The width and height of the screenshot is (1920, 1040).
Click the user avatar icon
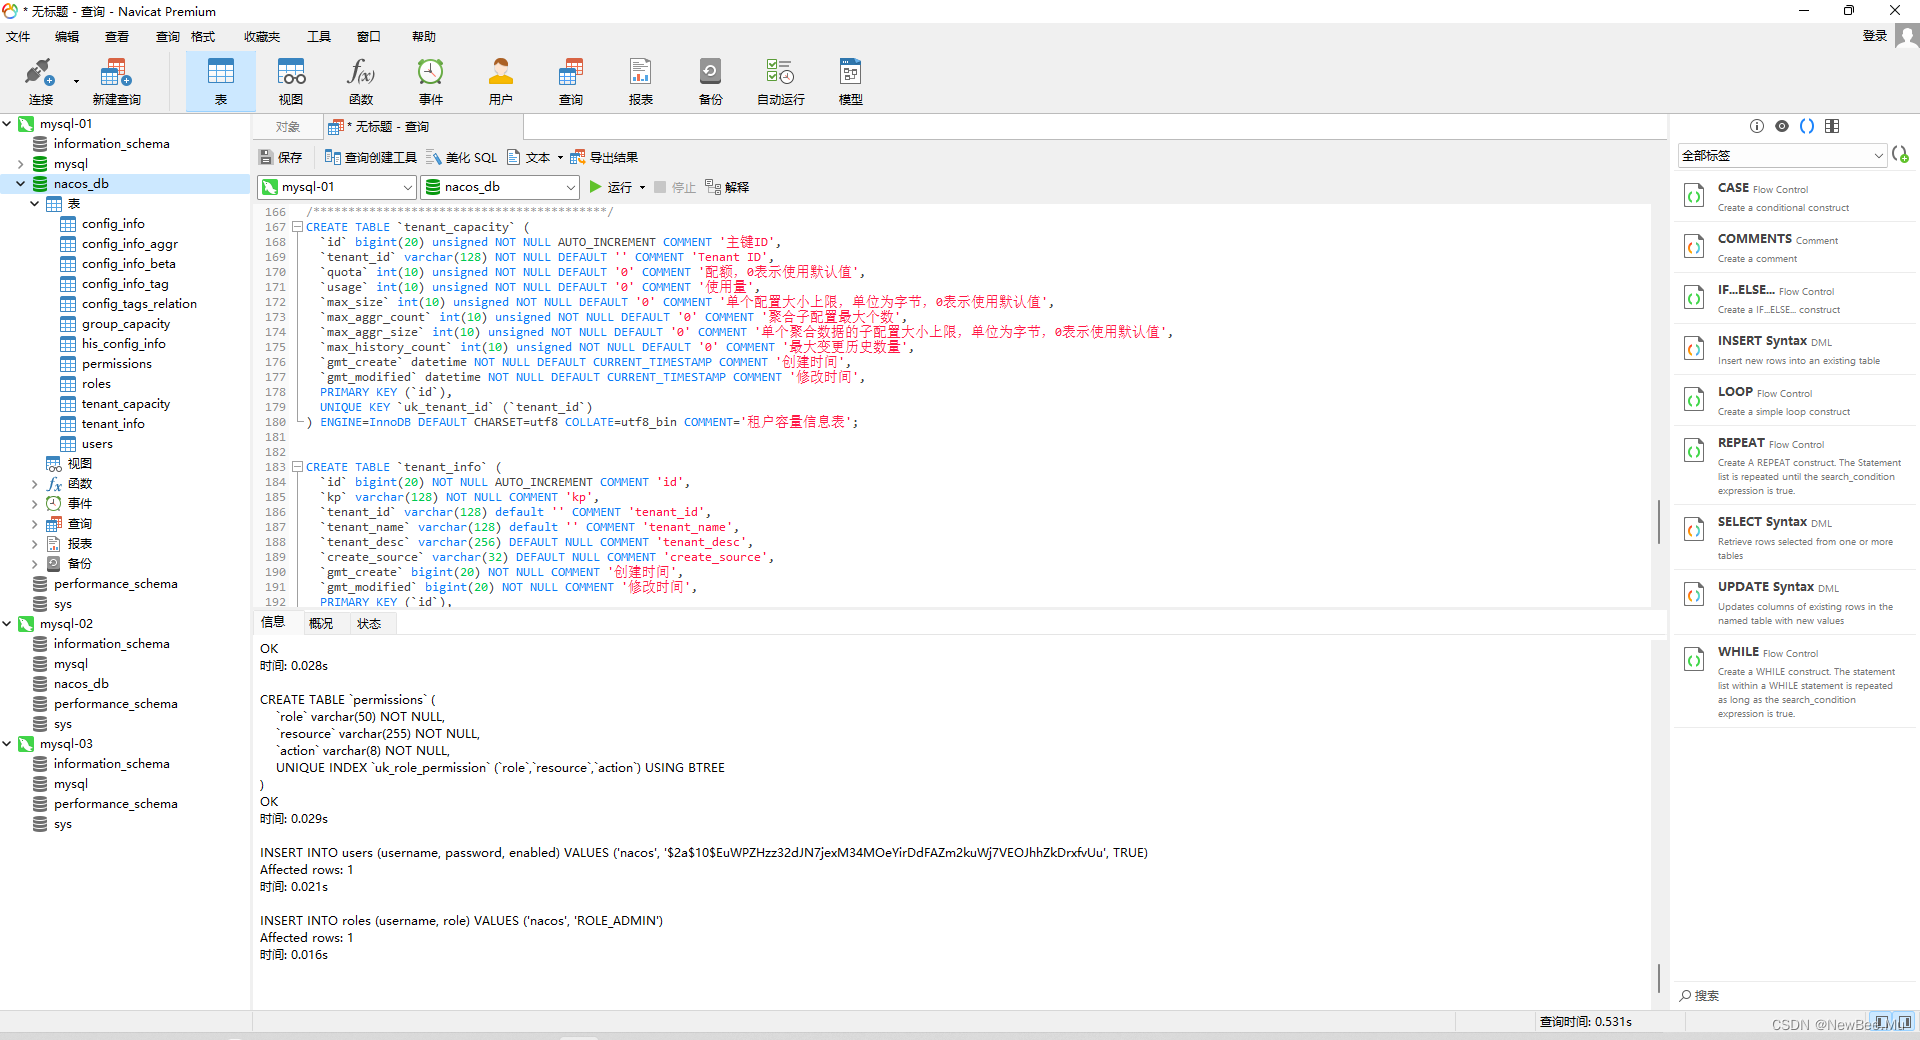click(1907, 36)
